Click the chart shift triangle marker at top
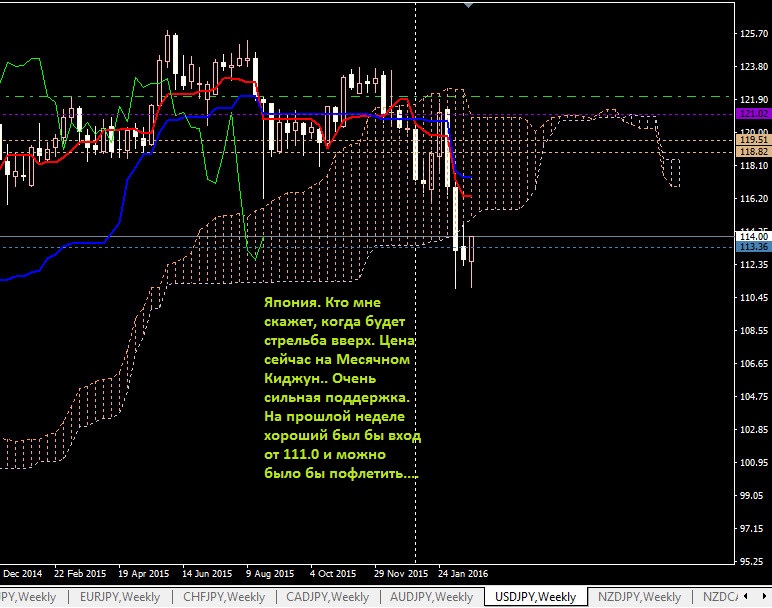772x608 pixels. click(x=469, y=5)
